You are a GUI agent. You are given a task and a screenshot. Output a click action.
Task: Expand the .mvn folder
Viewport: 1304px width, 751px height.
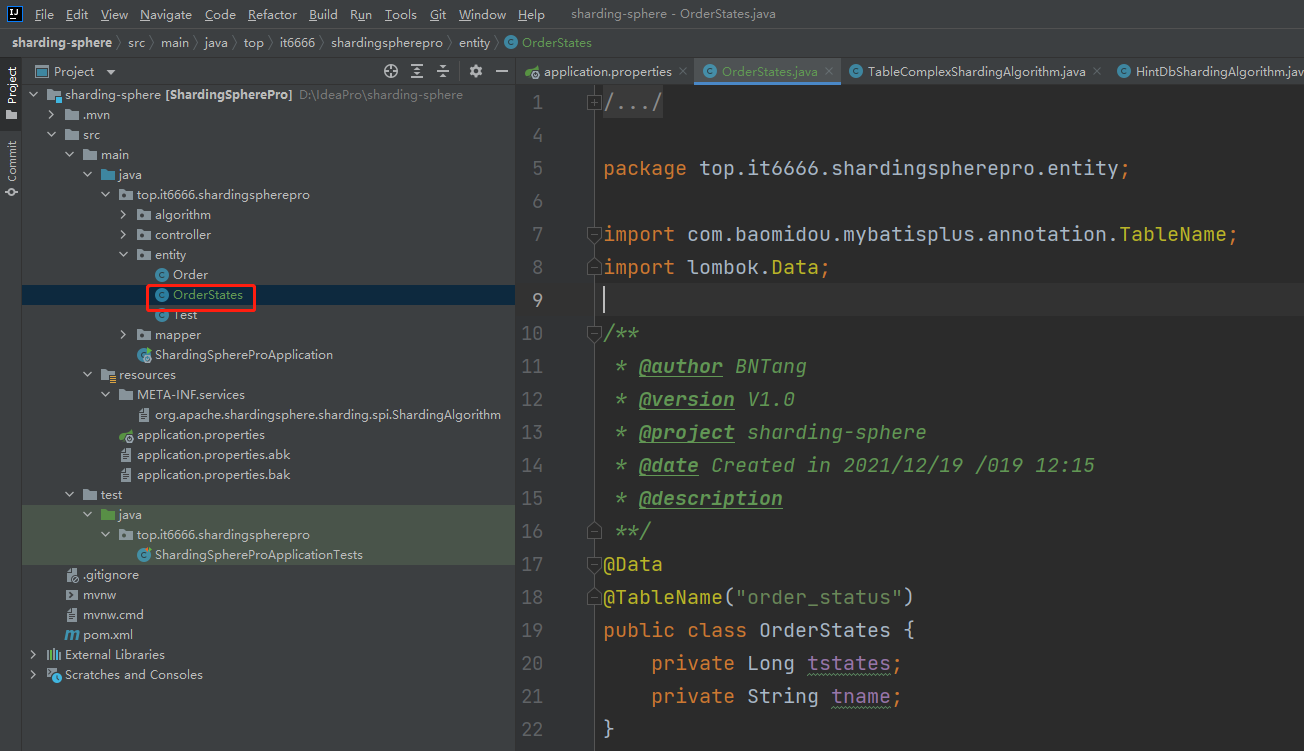point(51,115)
